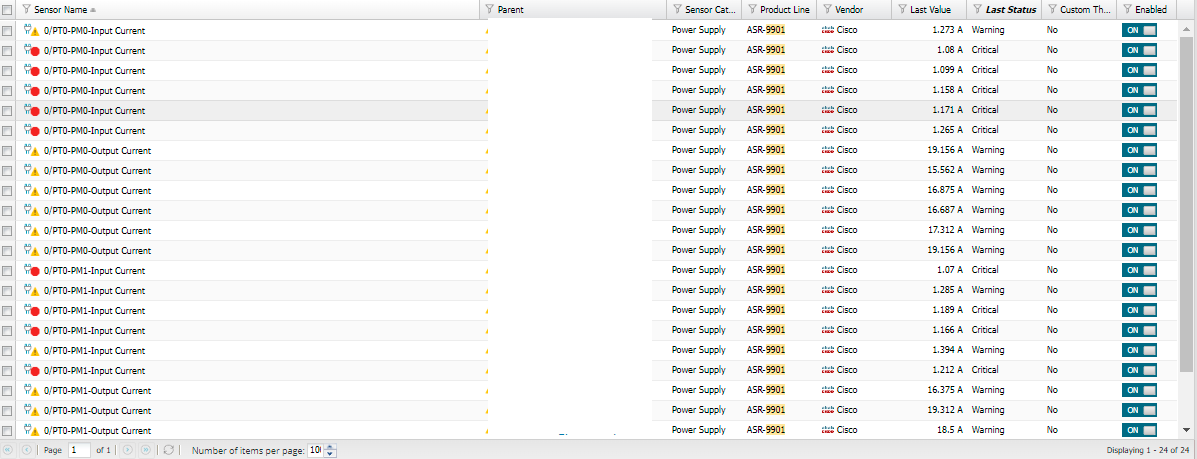The image size is (1197, 459).
Task: Click the Parent column filter icon
Action: point(489,9)
